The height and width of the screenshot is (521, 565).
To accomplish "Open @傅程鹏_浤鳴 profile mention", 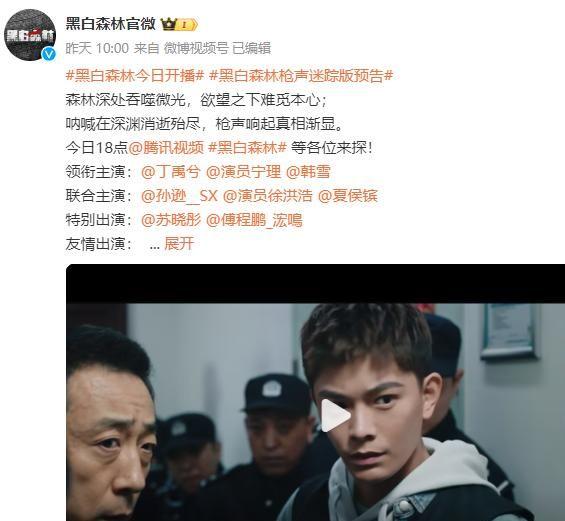I will pos(254,220).
